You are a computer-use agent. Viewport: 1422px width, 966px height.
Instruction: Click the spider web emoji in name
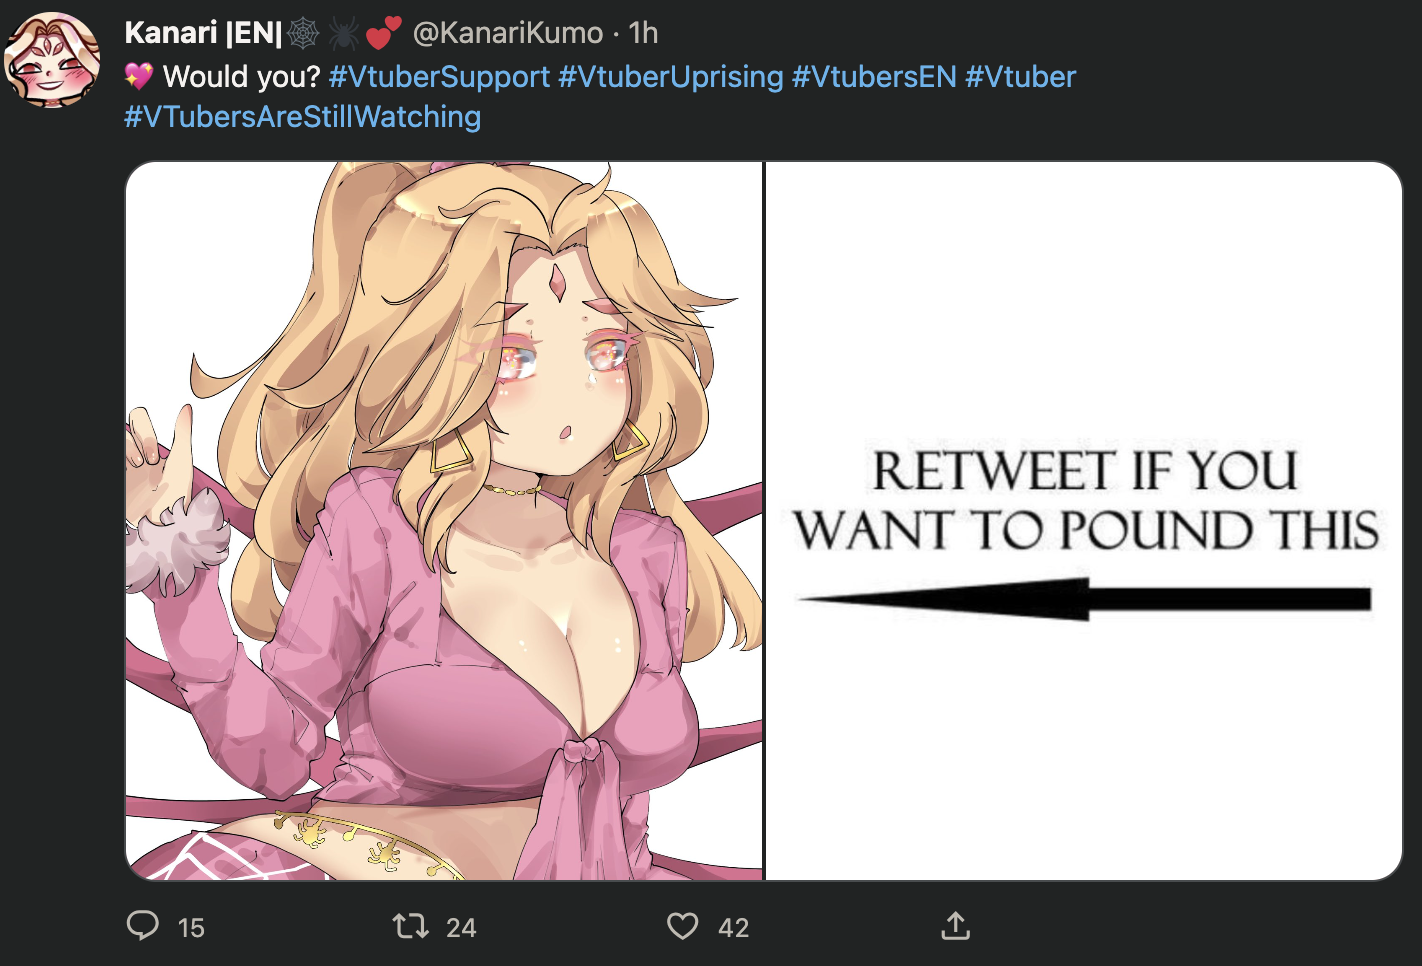coord(304,33)
